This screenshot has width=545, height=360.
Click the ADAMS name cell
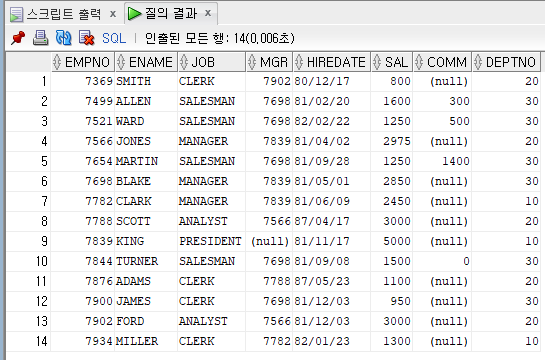[146, 281]
